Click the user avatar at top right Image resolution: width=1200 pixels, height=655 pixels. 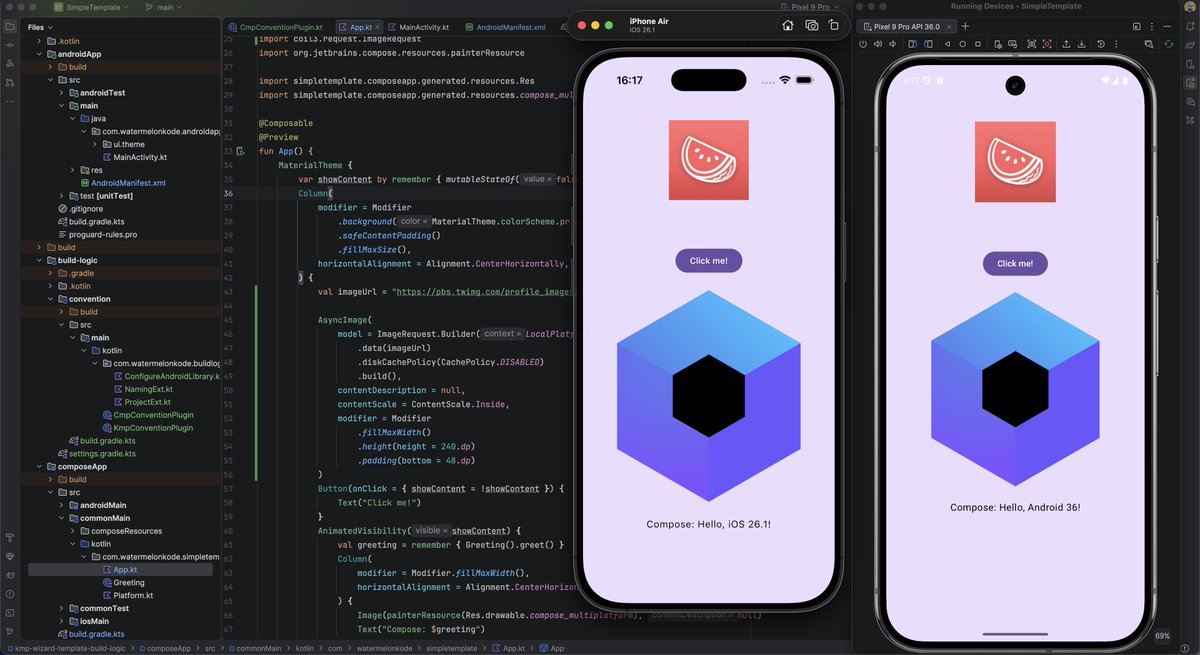1190,7
